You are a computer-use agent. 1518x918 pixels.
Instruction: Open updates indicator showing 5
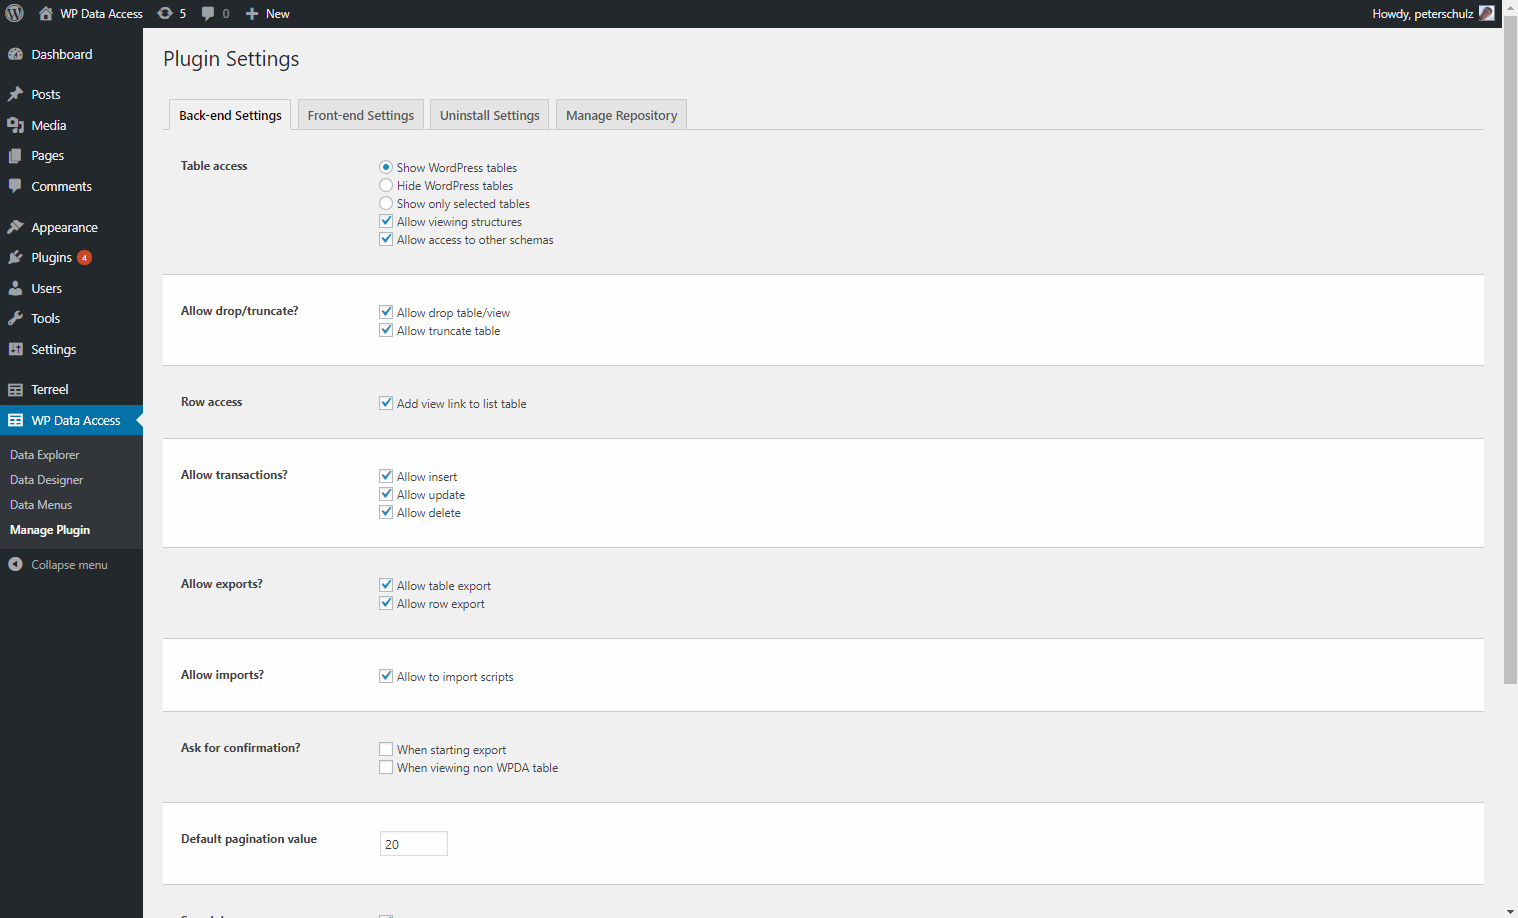[172, 14]
